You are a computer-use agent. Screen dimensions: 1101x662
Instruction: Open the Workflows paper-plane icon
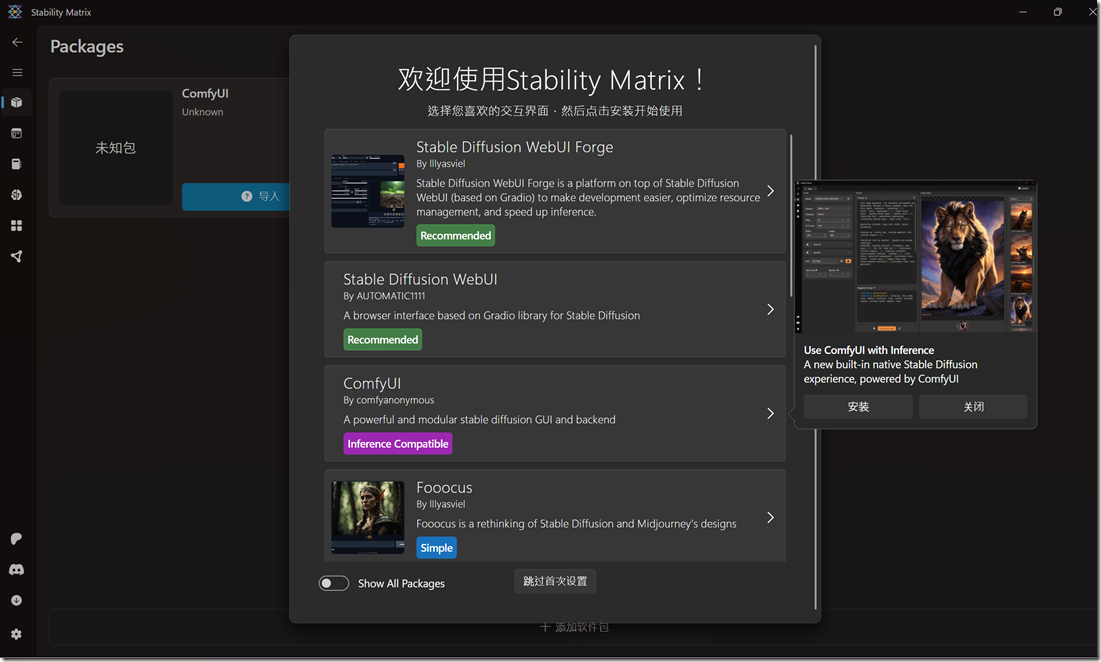(x=17, y=256)
